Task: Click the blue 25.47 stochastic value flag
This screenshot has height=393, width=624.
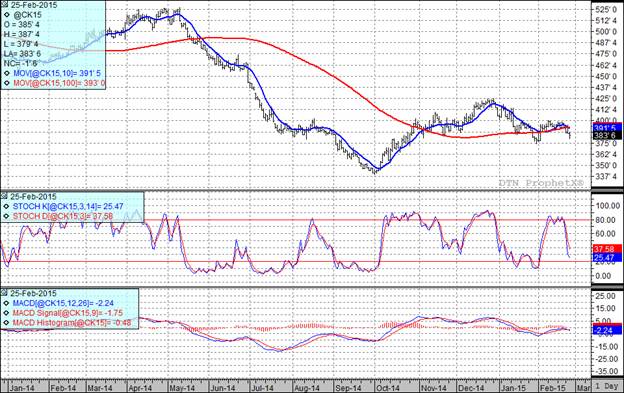Action: coord(606,258)
